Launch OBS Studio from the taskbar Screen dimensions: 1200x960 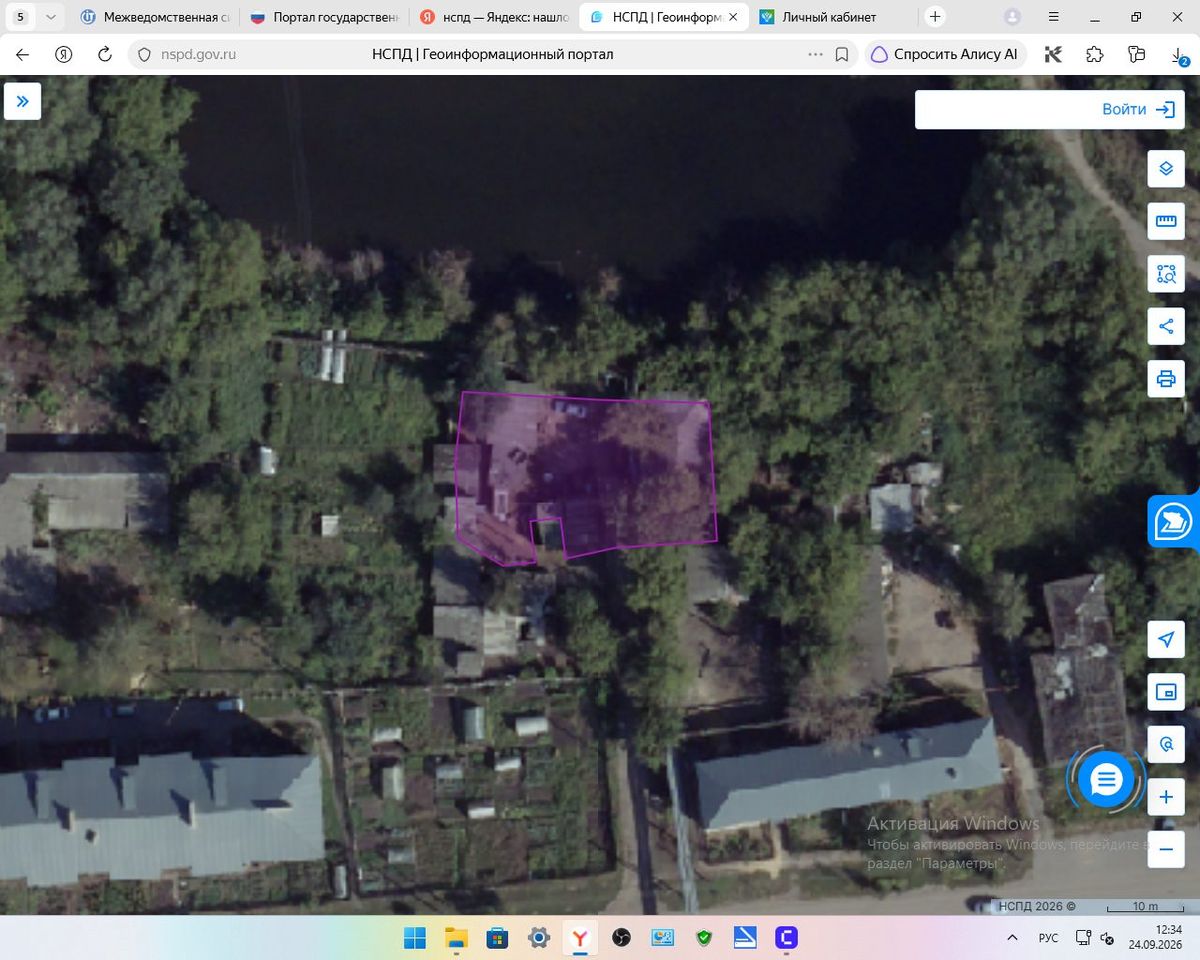pos(621,938)
